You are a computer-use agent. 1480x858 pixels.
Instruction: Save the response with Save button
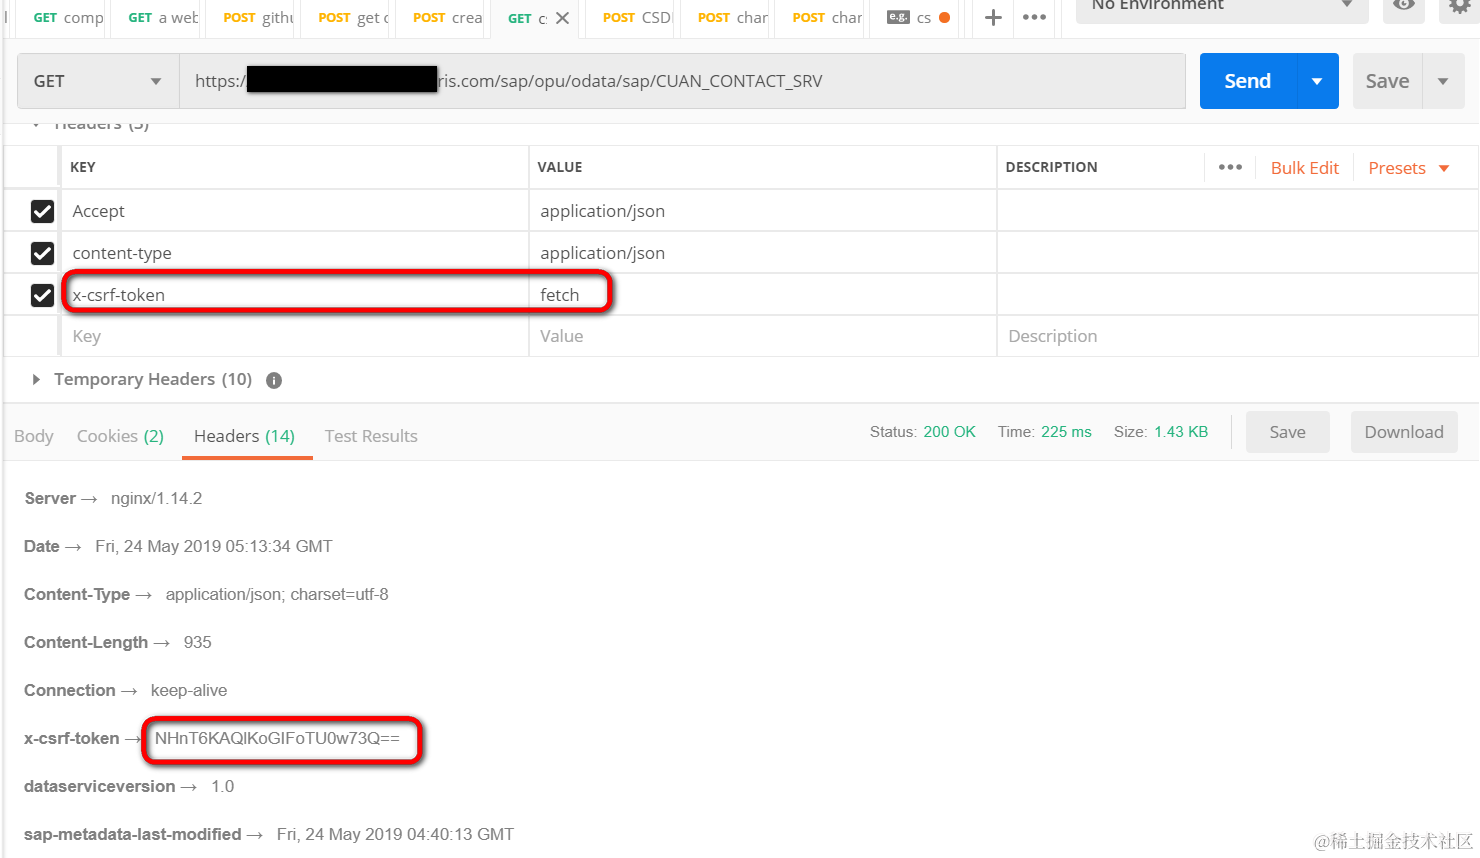[x=1287, y=432]
